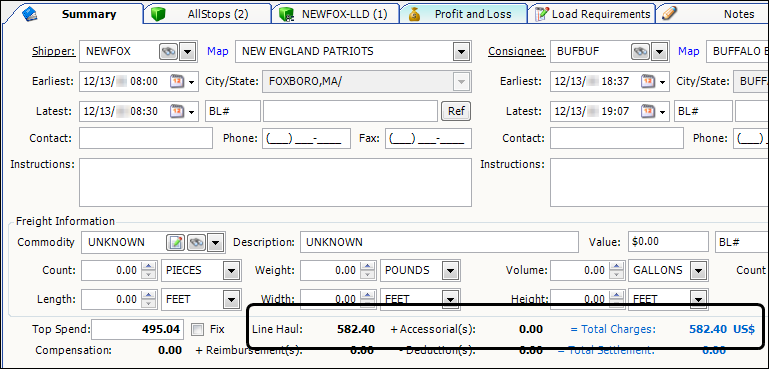This screenshot has width=769, height=369.
Task: Open the Load Requirements tab
Action: pos(592,14)
